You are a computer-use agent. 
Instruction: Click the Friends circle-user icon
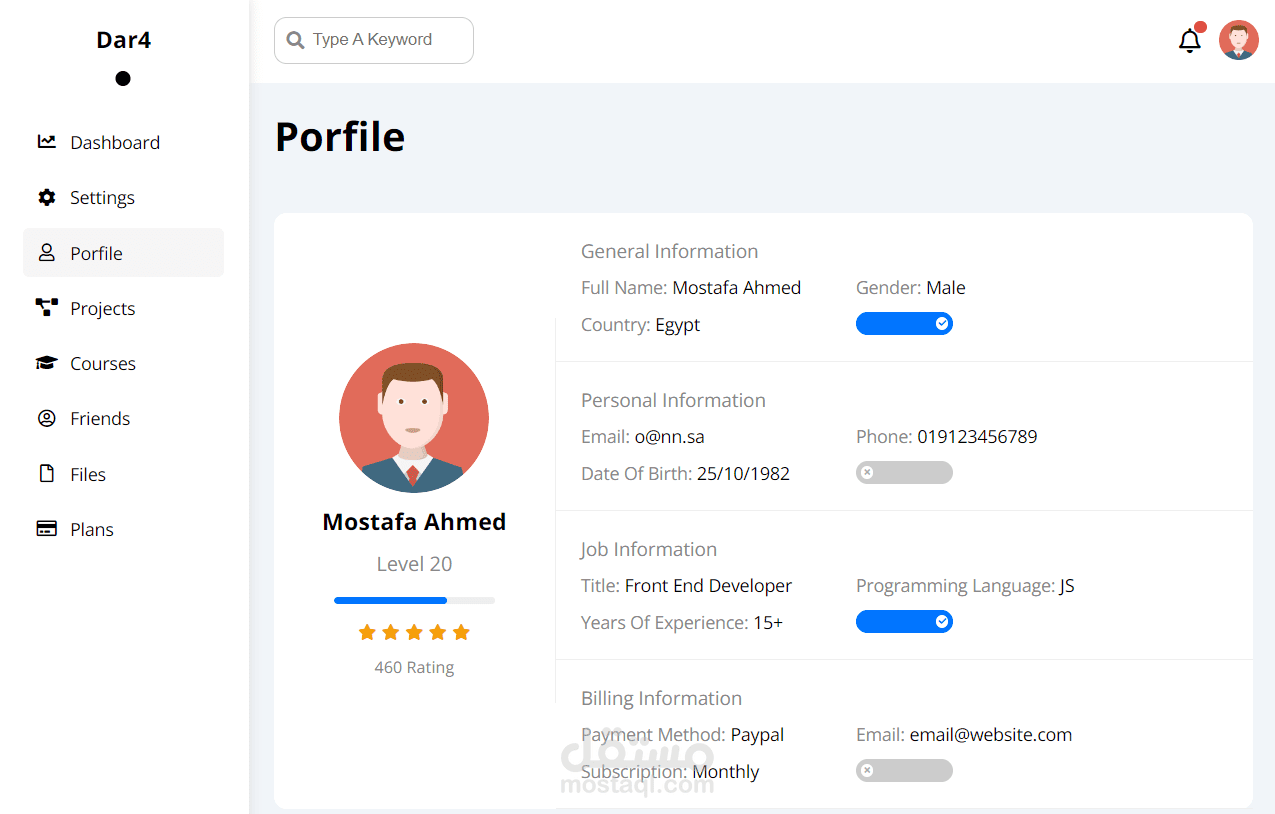pos(46,418)
